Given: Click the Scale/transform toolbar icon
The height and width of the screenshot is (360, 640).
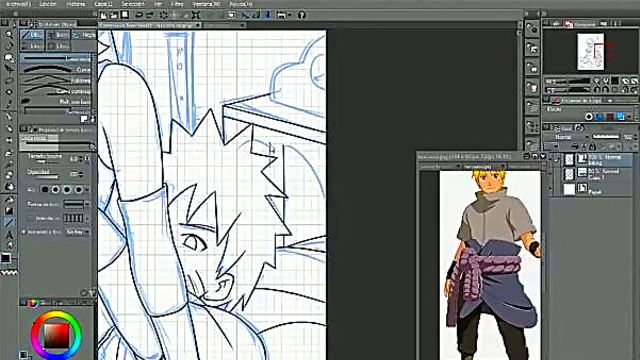Looking at the screenshot, I should click(x=196, y=16).
